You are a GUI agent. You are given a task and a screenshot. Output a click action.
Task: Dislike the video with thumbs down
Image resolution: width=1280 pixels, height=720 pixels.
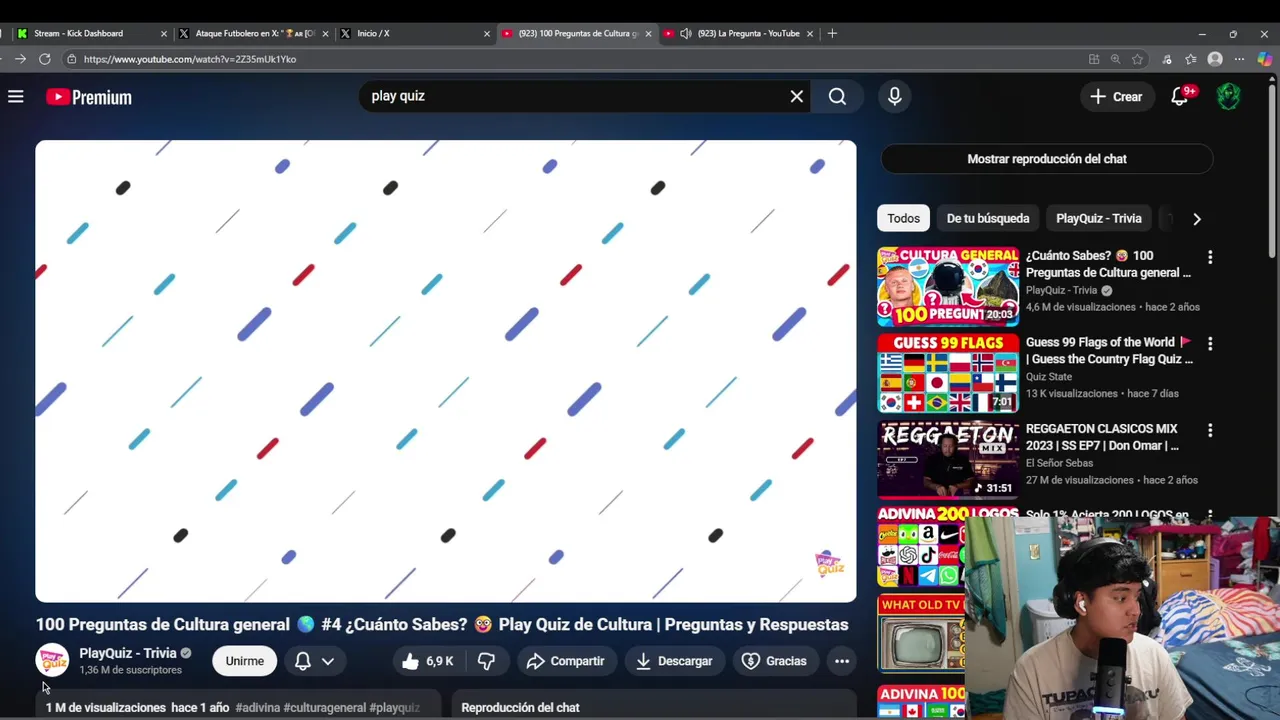click(487, 661)
